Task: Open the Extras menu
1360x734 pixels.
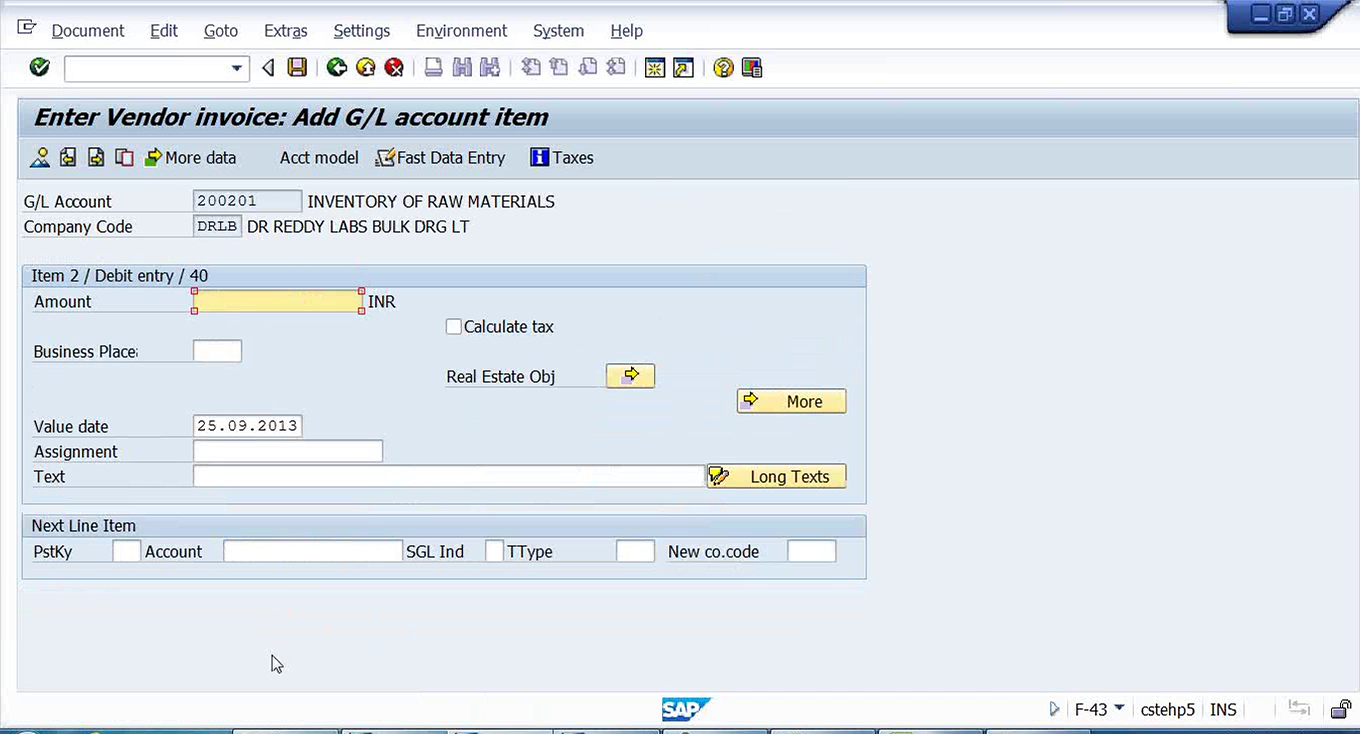Action: [286, 31]
